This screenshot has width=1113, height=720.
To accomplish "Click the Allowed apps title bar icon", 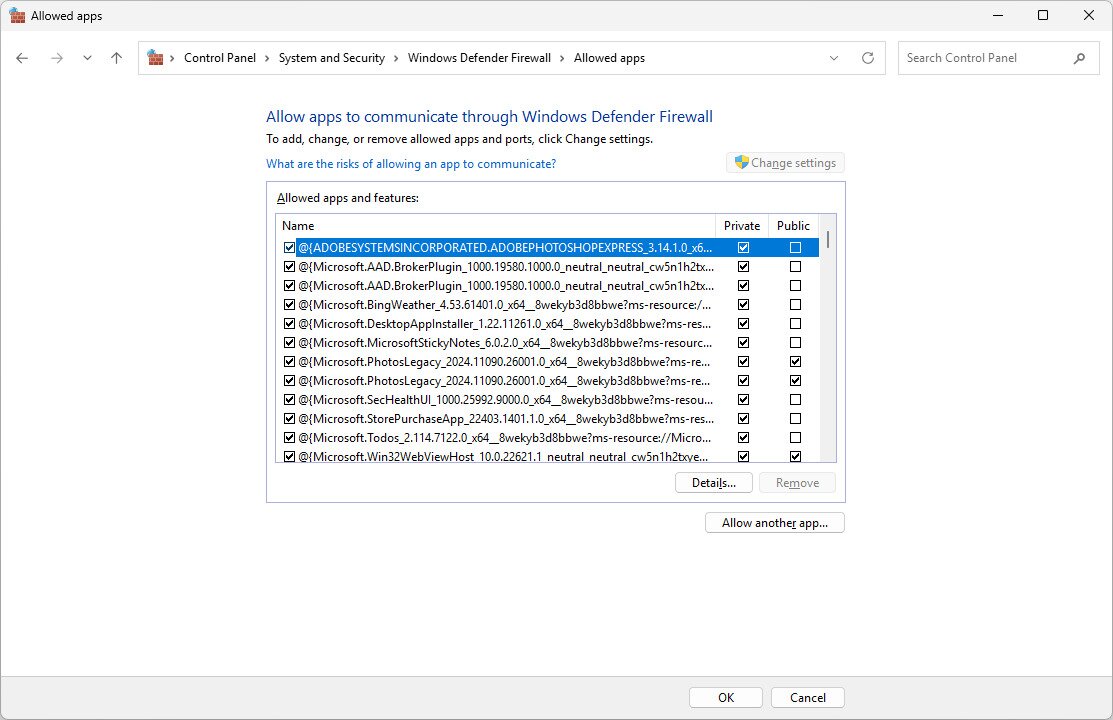I will pos(17,15).
